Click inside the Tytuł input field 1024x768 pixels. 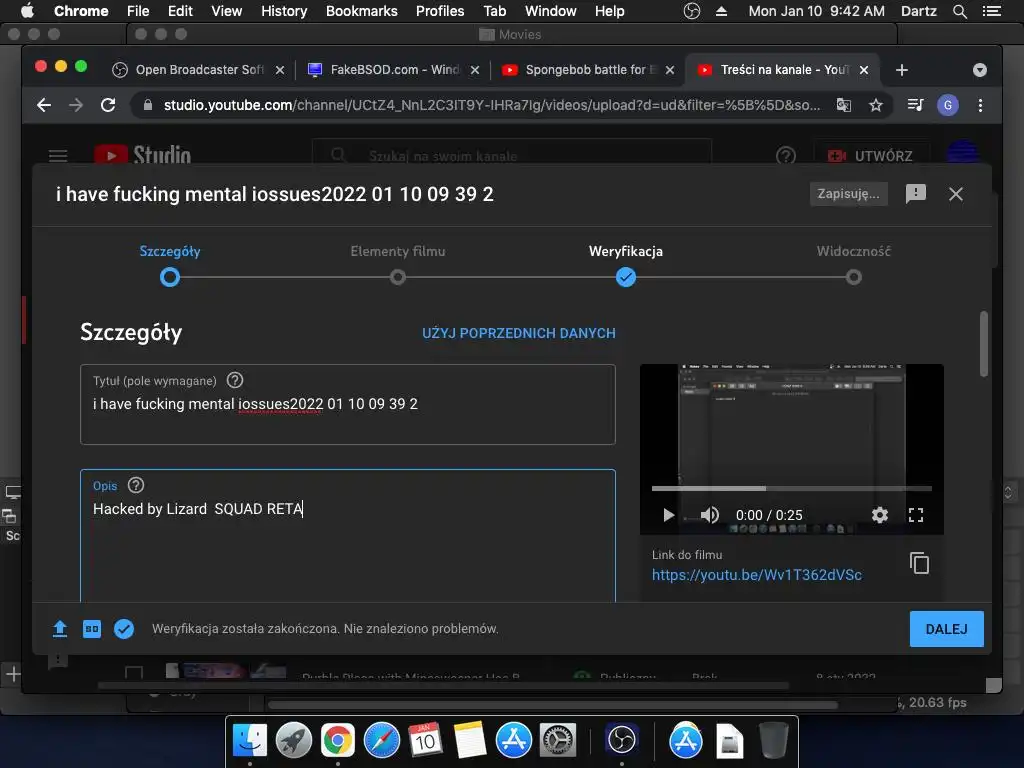(x=347, y=404)
